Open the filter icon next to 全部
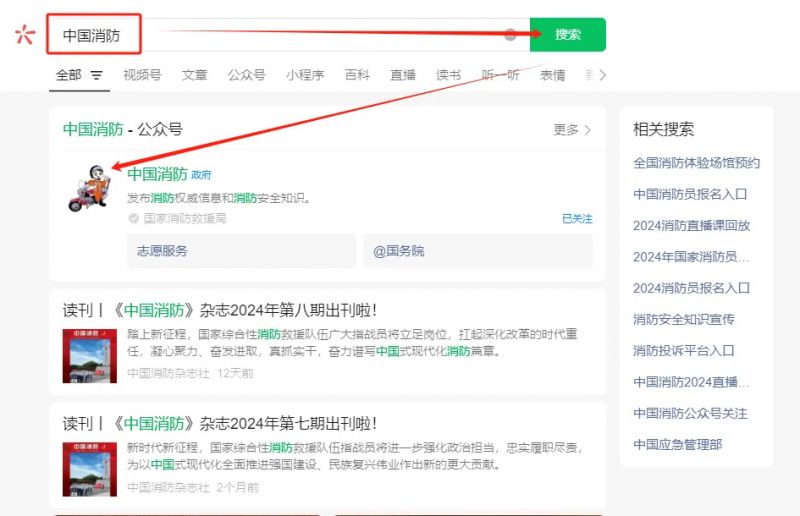 (x=96, y=75)
